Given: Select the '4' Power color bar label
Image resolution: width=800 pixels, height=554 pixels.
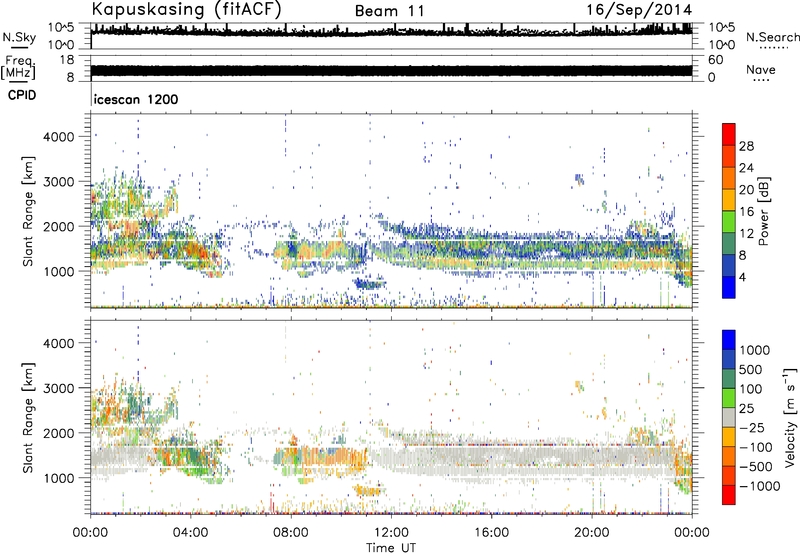Looking at the screenshot, I should (742, 278).
